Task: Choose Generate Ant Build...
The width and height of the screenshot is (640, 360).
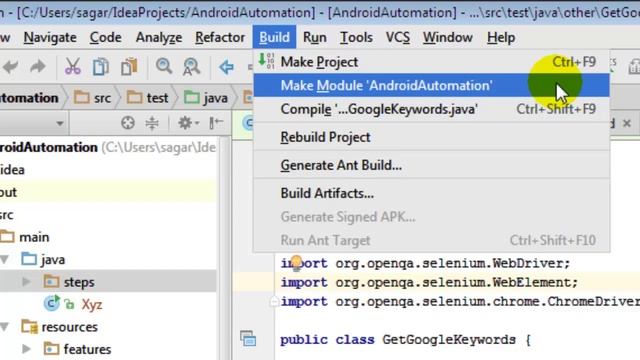Action: (431, 165)
